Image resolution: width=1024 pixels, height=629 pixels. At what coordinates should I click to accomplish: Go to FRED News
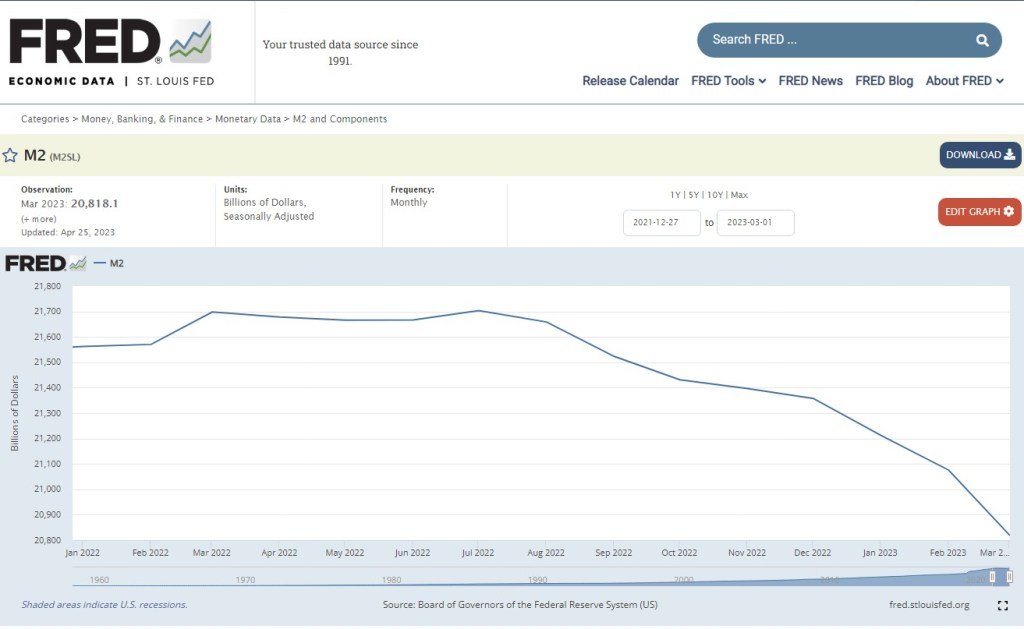tap(810, 81)
